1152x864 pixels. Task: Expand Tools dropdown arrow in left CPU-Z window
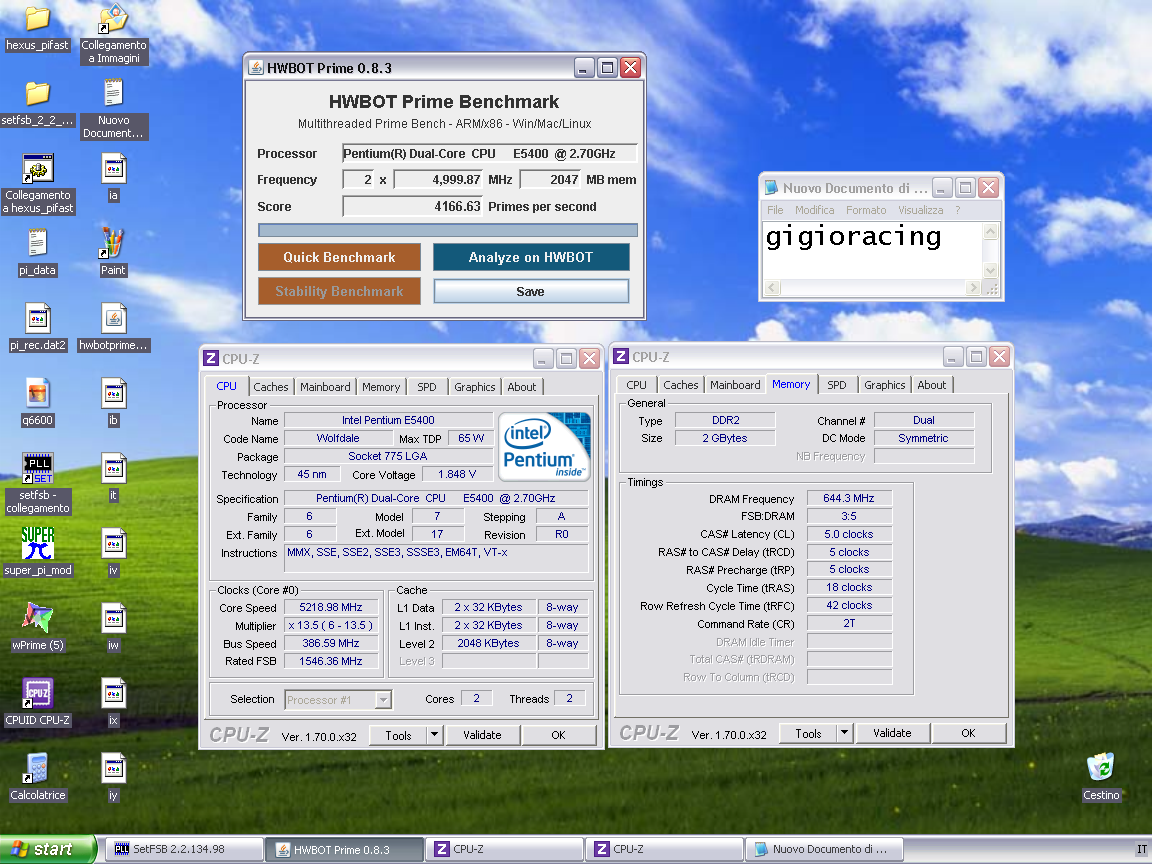(434, 735)
